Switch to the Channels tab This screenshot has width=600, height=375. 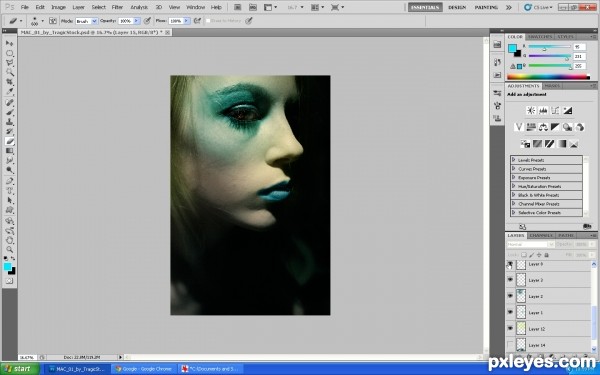point(542,235)
